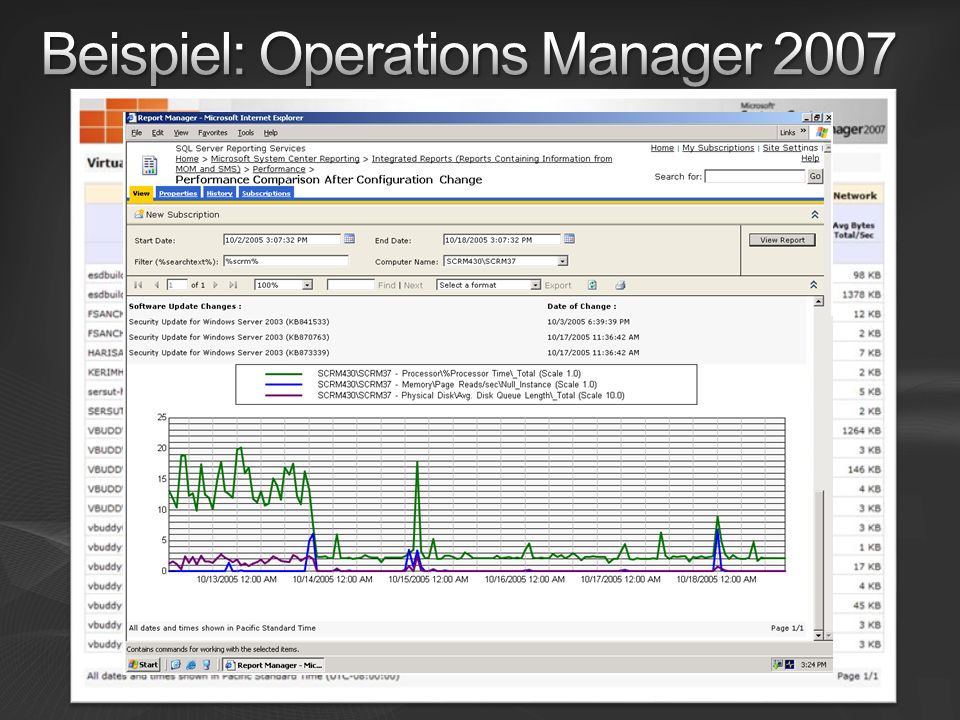The height and width of the screenshot is (720, 960).
Task: Open the File menu
Action: pyautogui.click(x=137, y=133)
